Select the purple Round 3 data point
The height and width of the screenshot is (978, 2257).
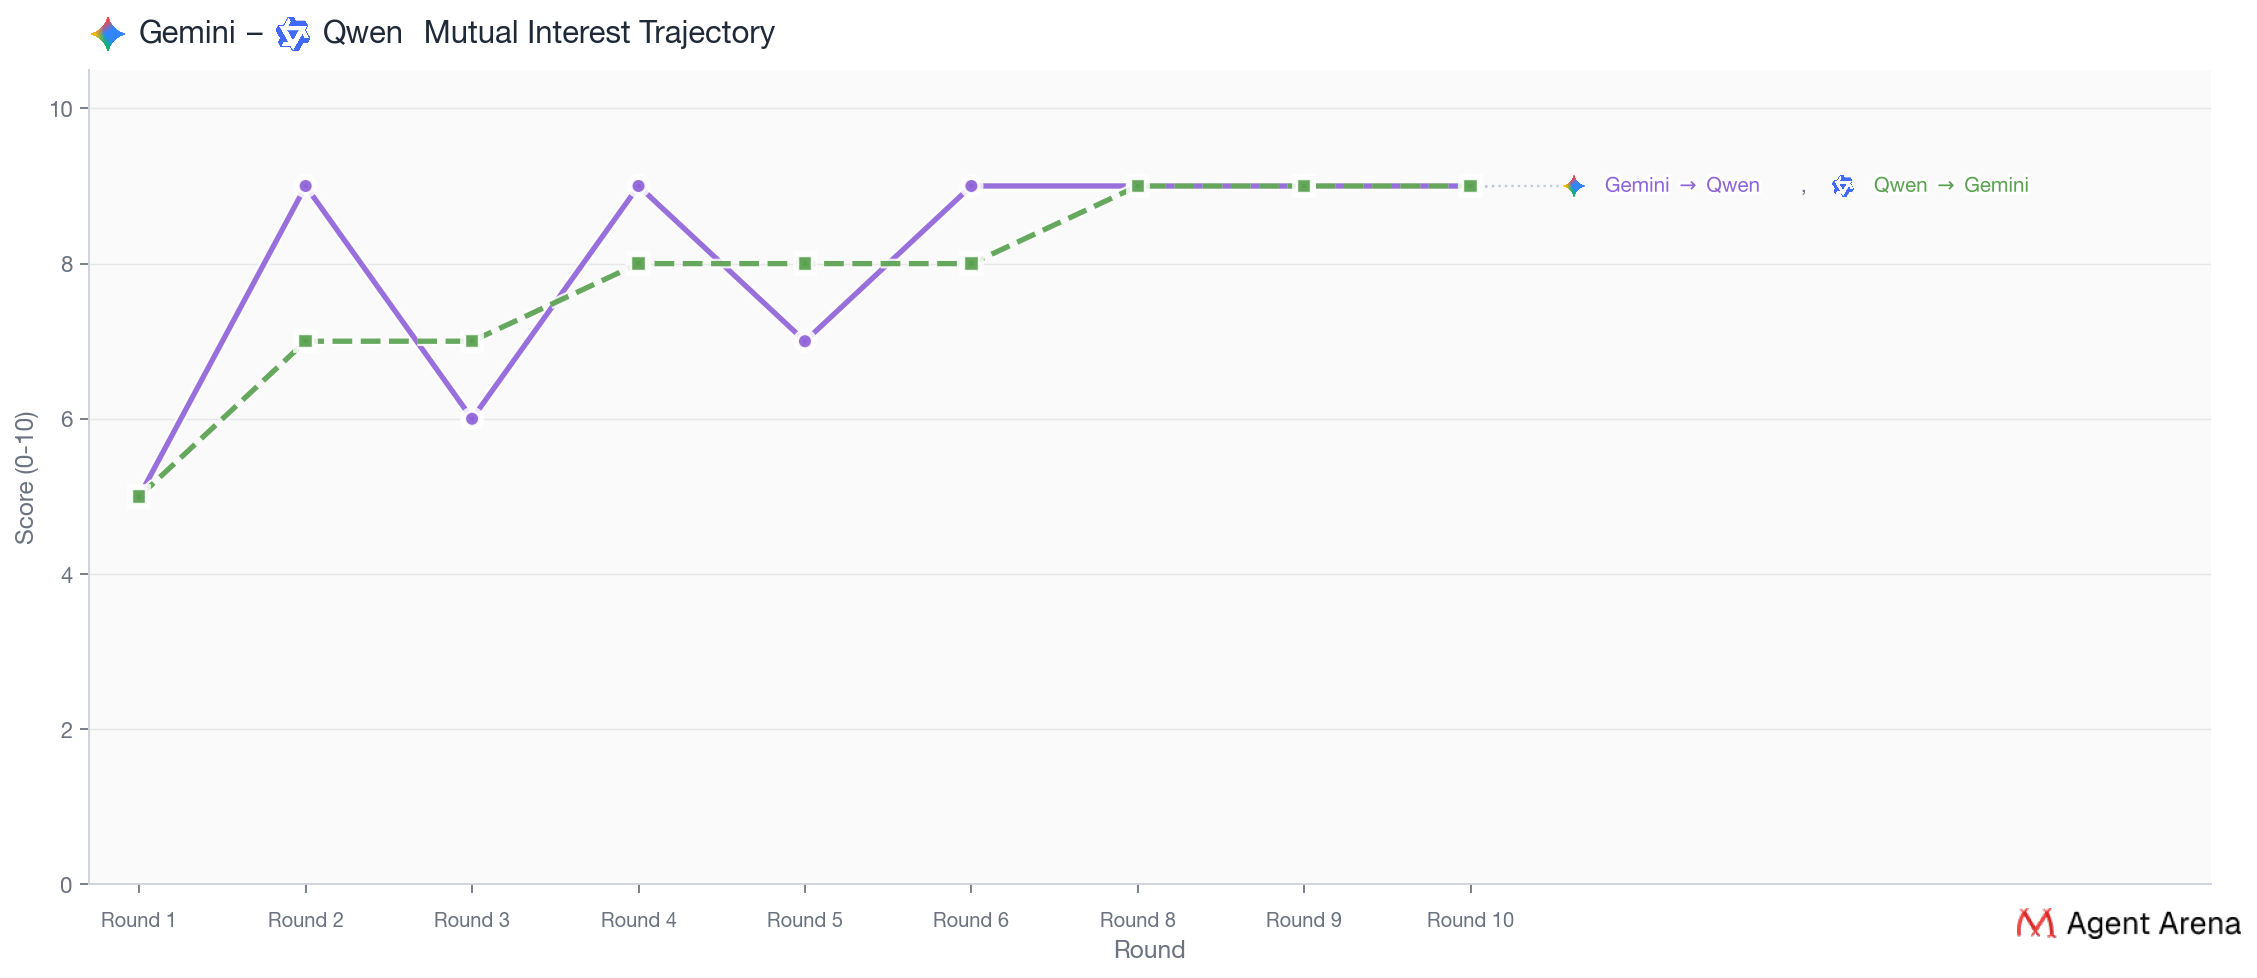click(x=472, y=419)
